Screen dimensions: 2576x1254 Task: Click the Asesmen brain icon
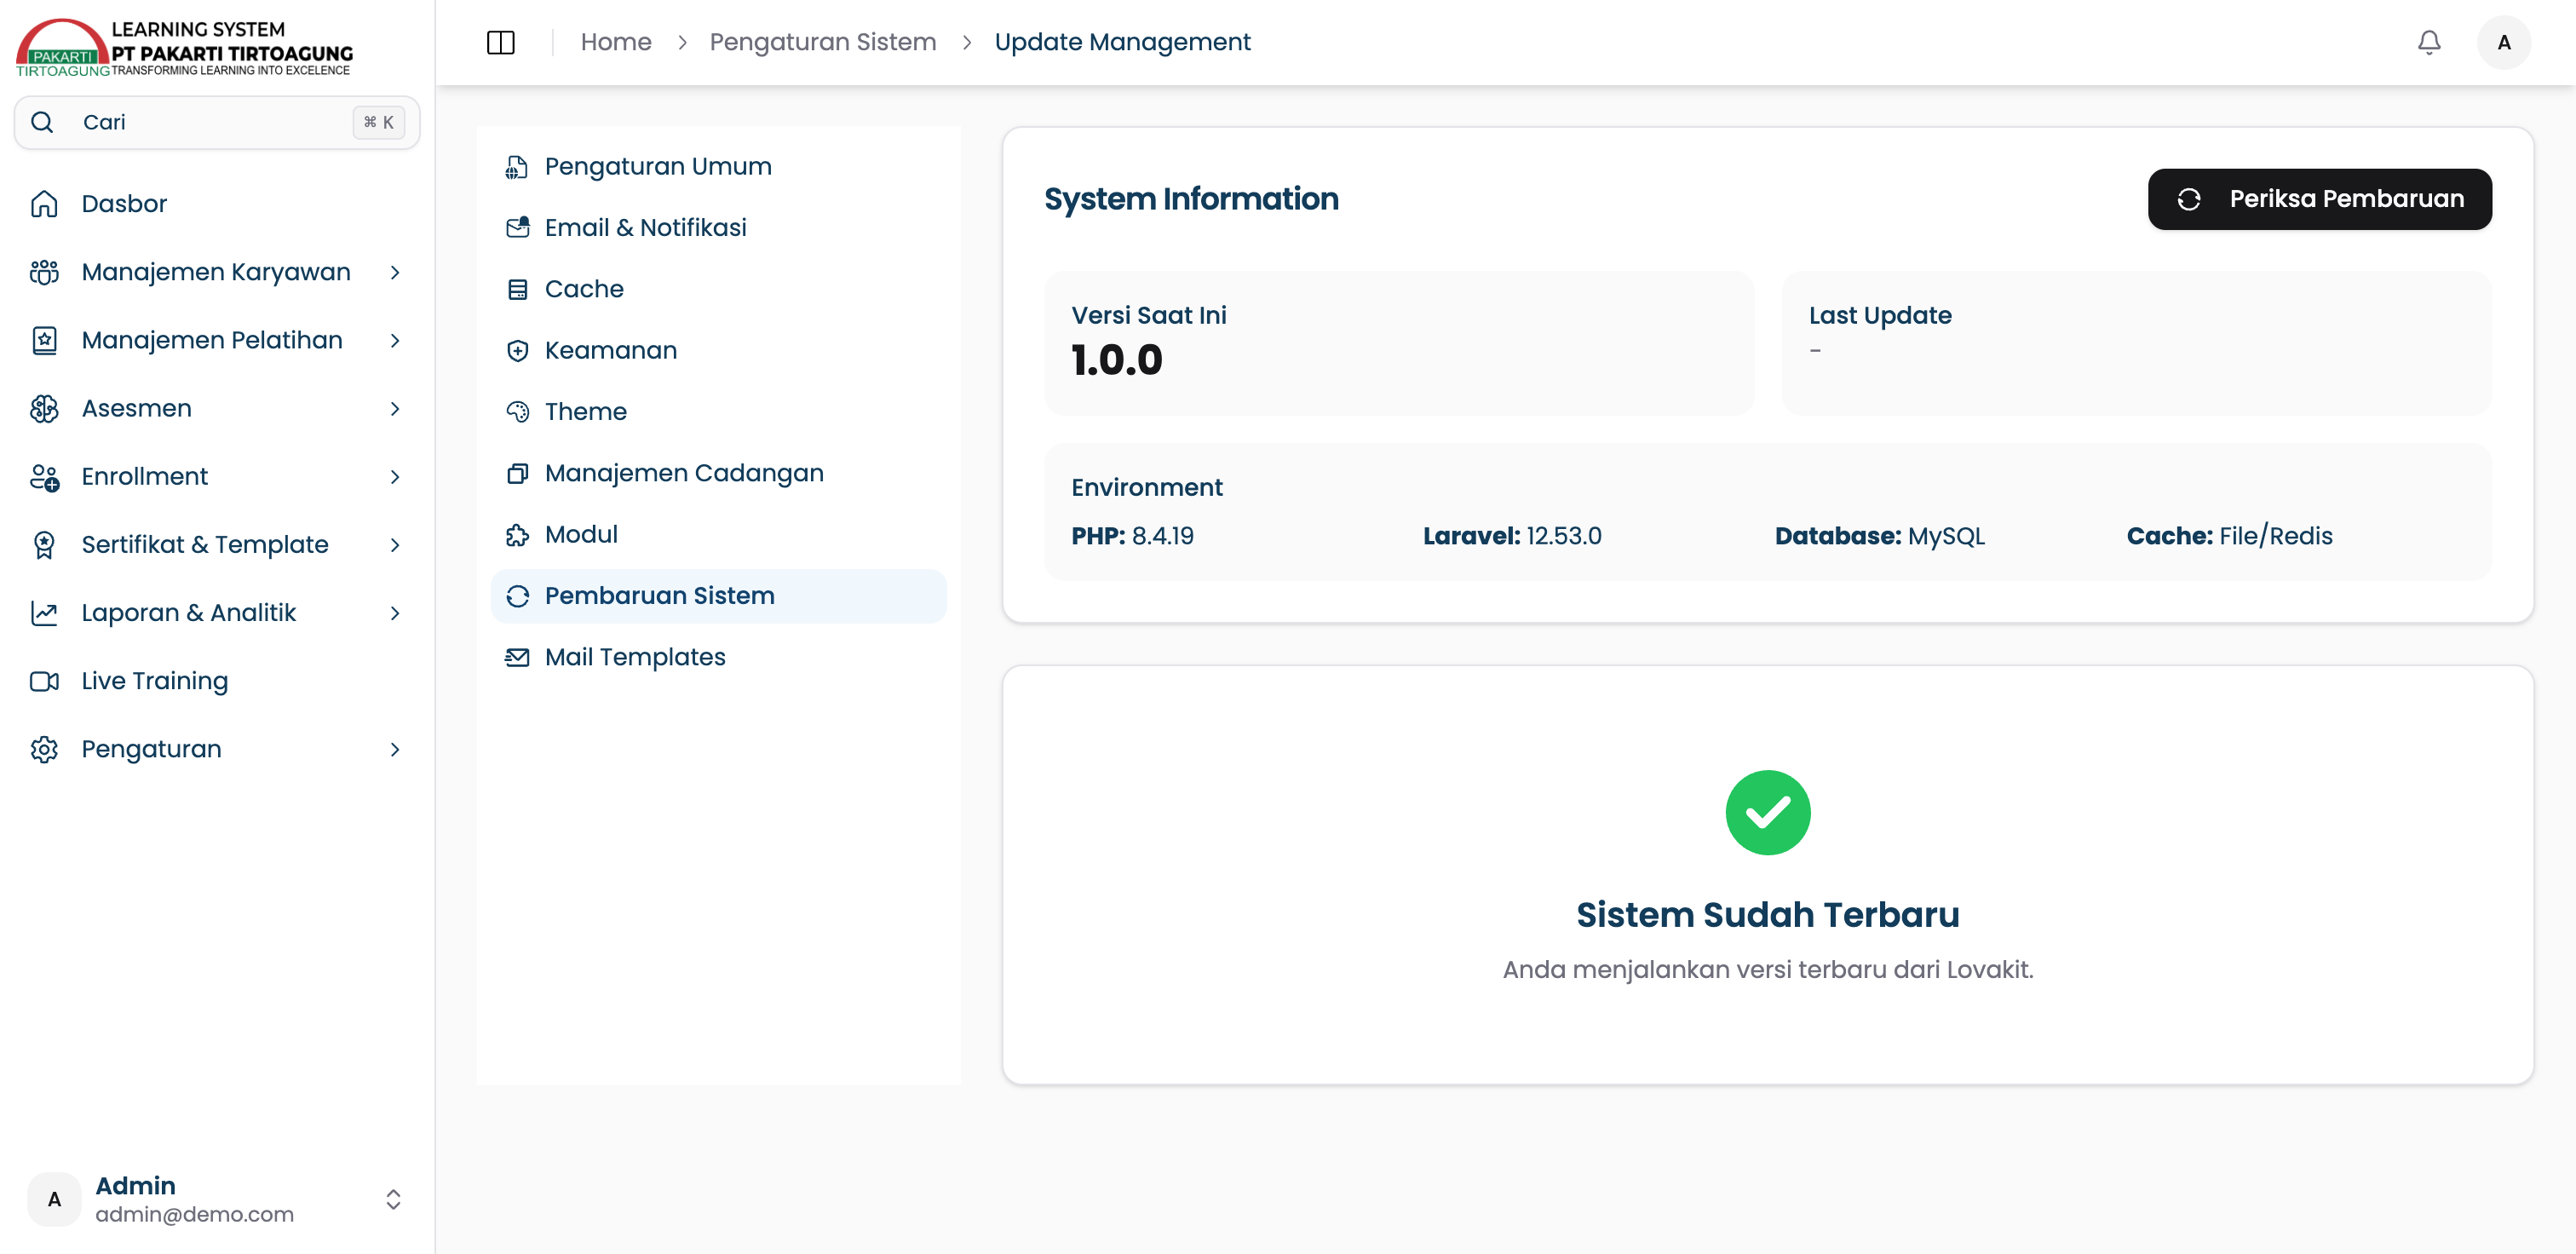(x=44, y=408)
